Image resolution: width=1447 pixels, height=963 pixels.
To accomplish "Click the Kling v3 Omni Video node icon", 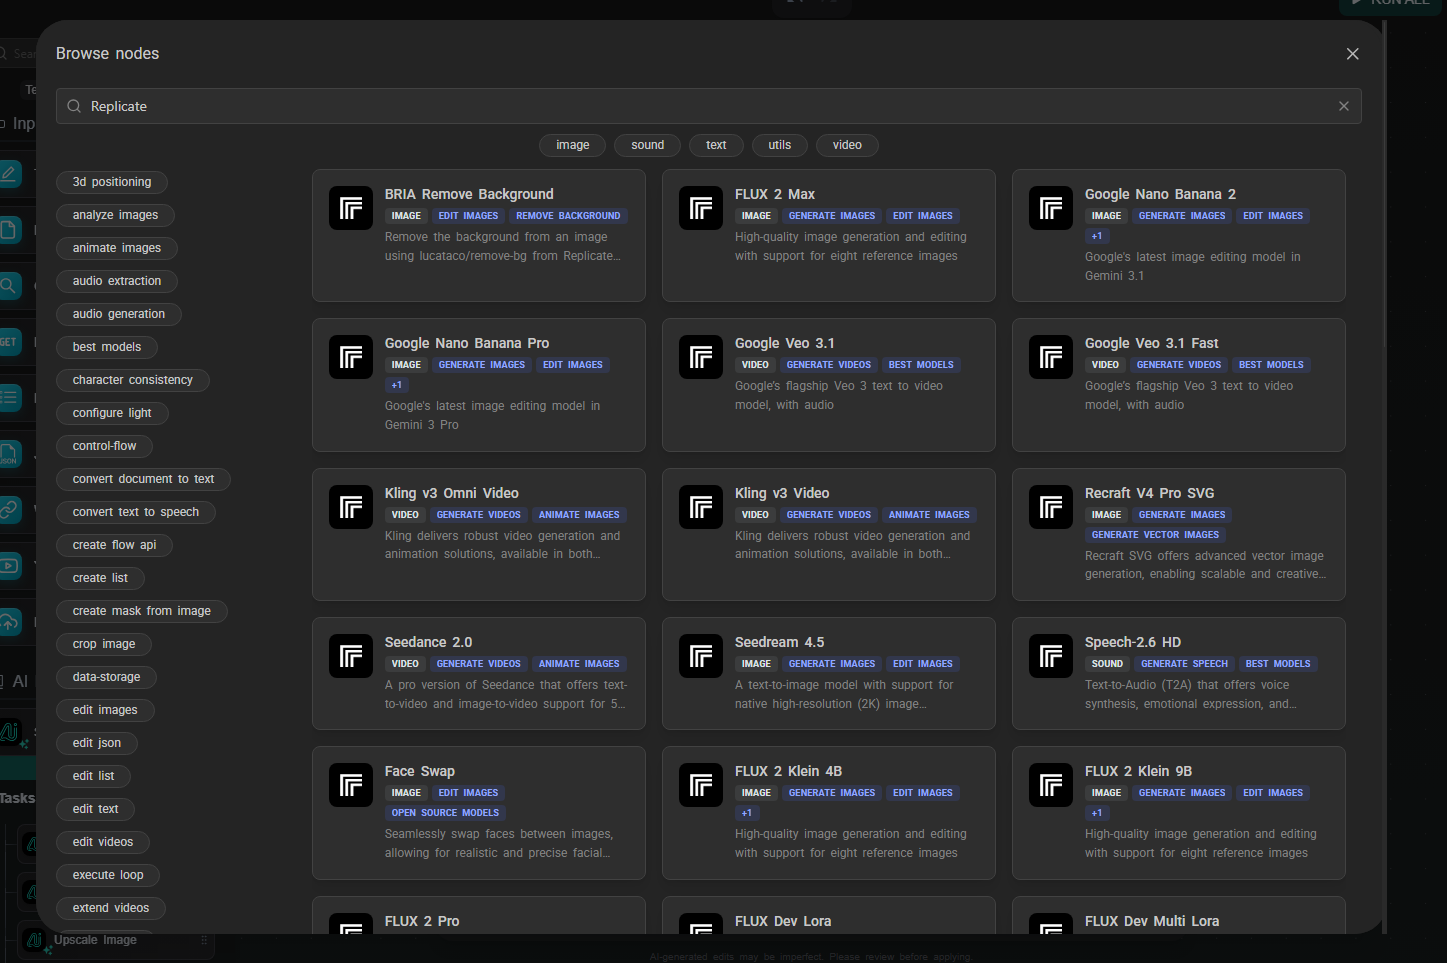I will point(350,507).
